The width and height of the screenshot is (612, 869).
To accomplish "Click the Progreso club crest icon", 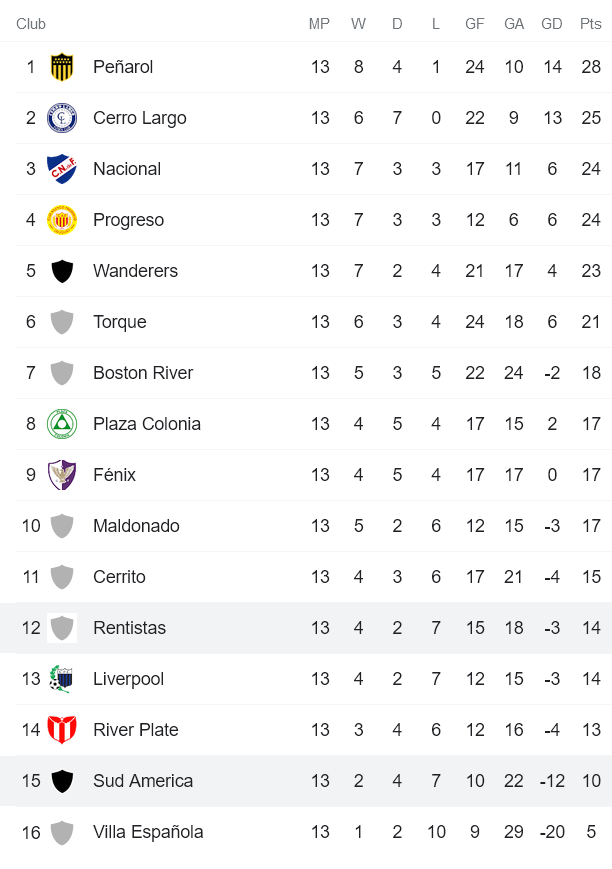I will 62,220.
